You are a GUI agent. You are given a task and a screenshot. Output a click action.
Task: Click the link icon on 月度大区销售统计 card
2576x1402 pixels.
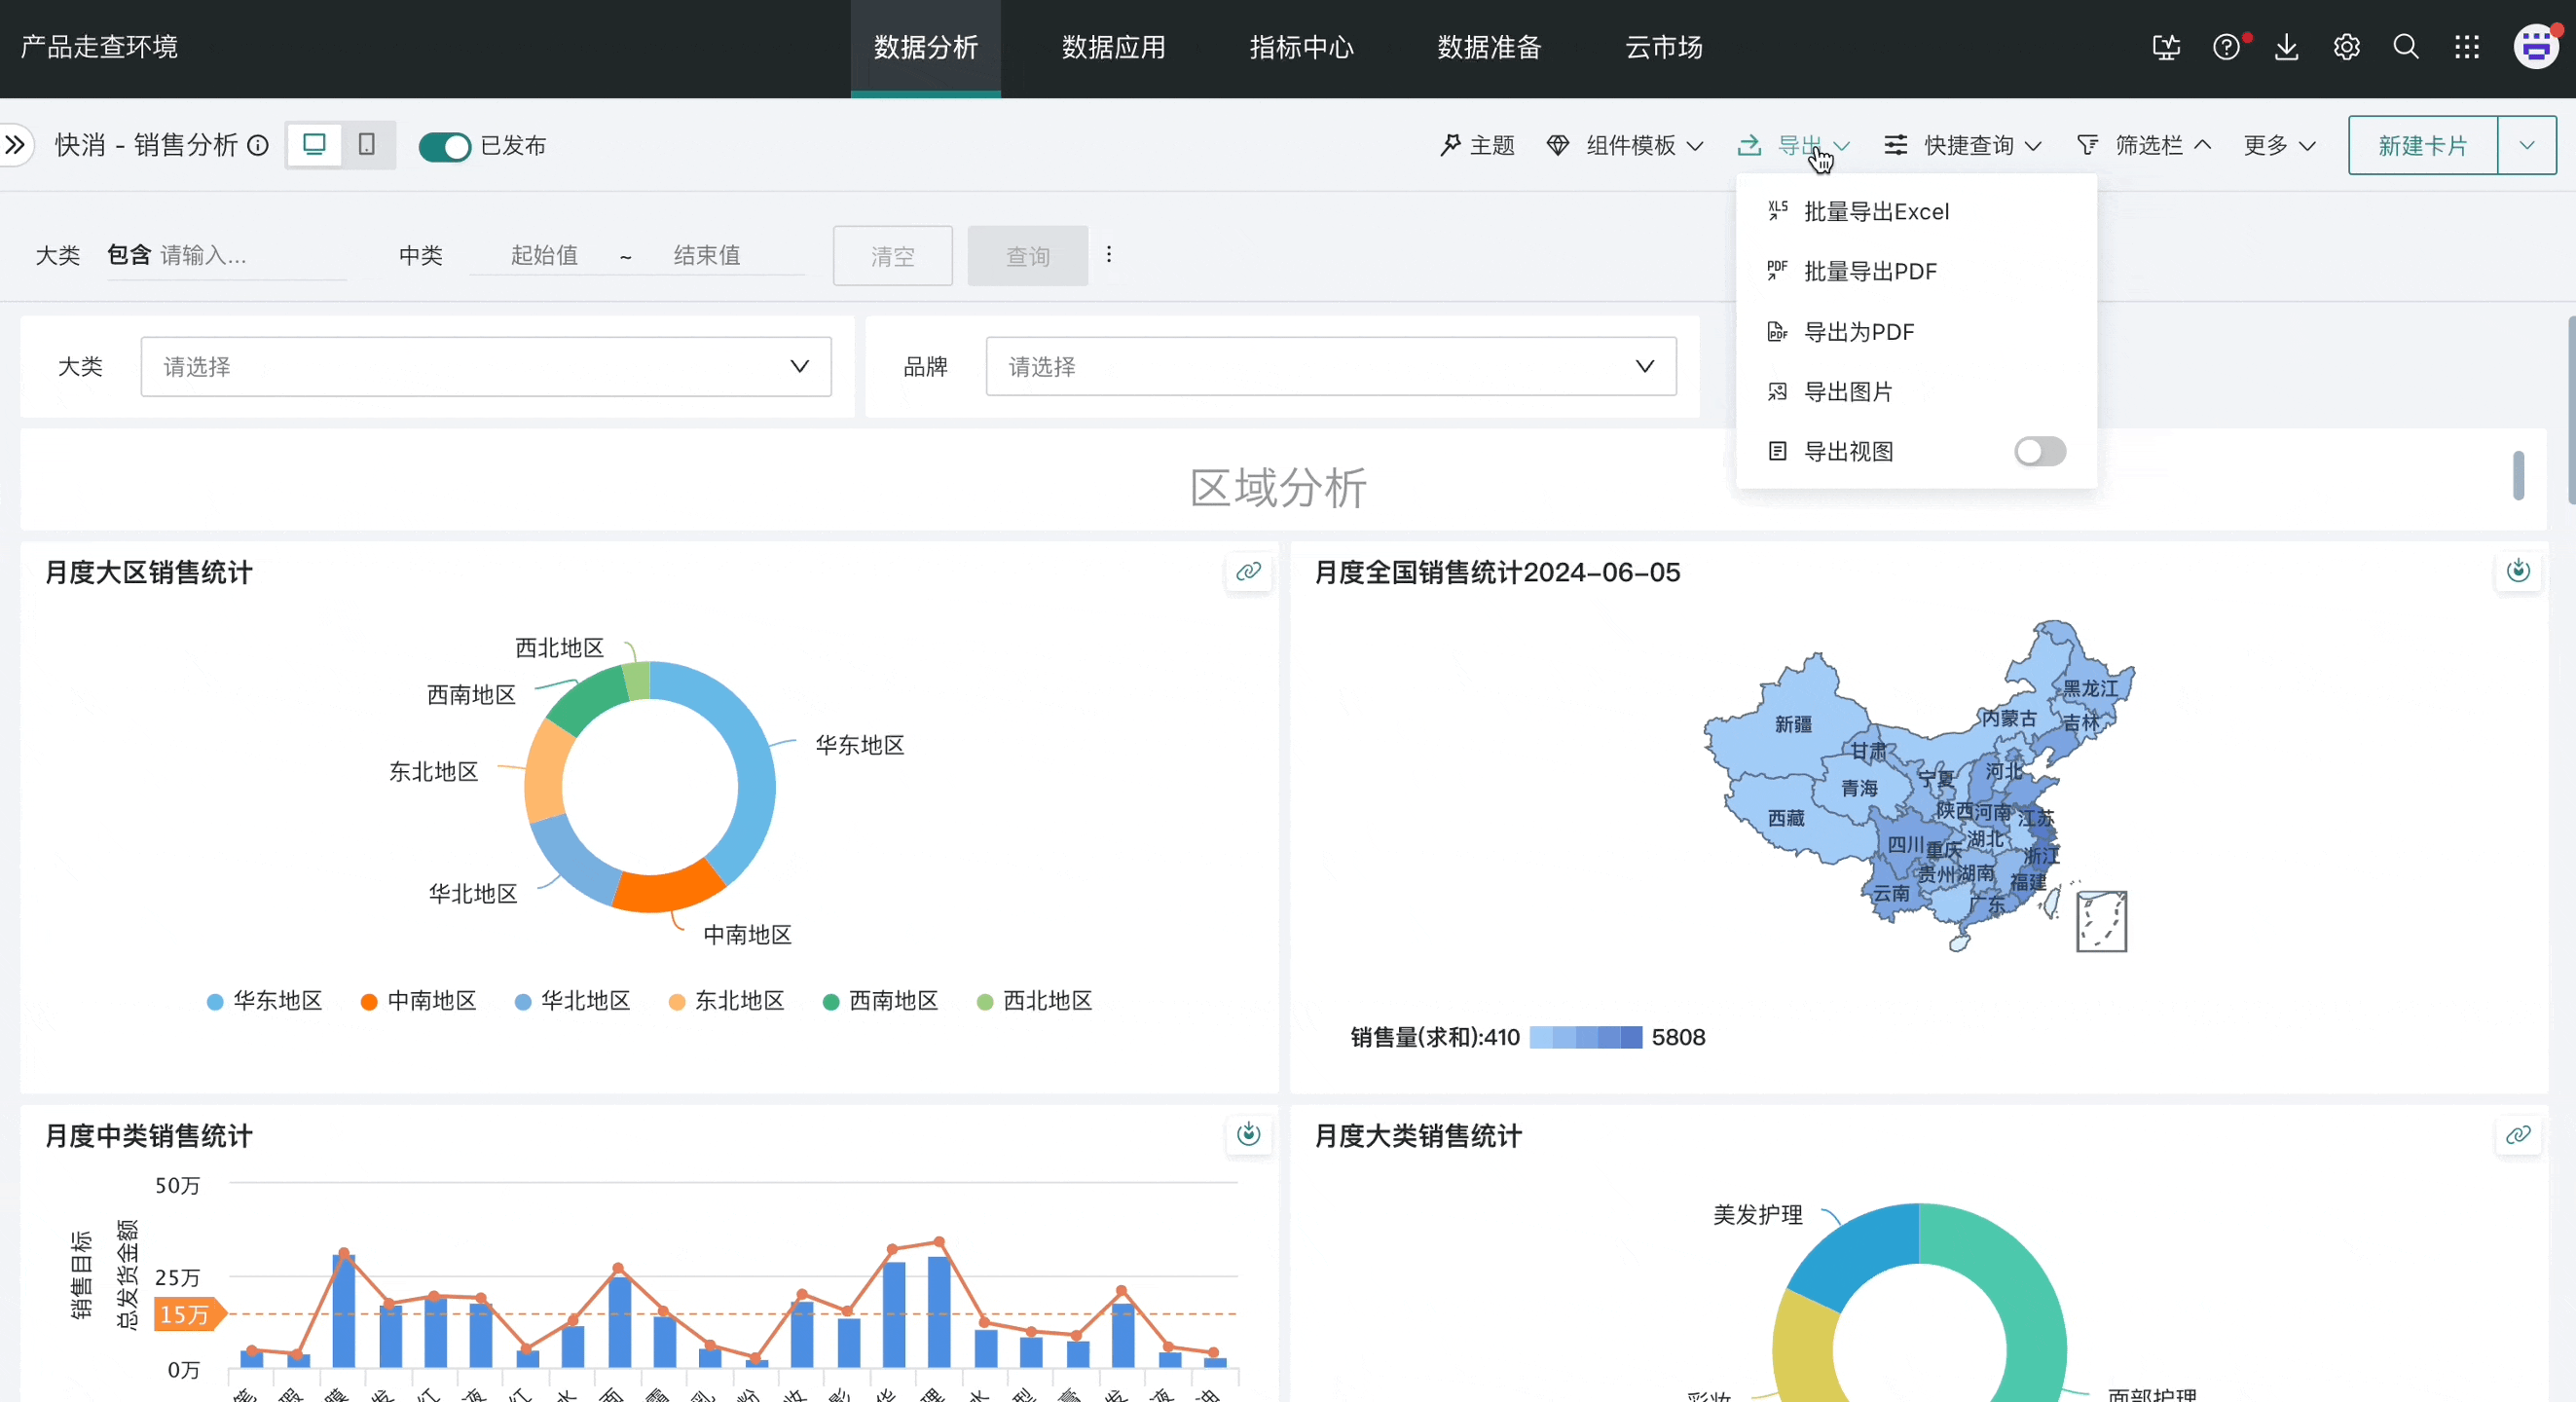(1248, 571)
